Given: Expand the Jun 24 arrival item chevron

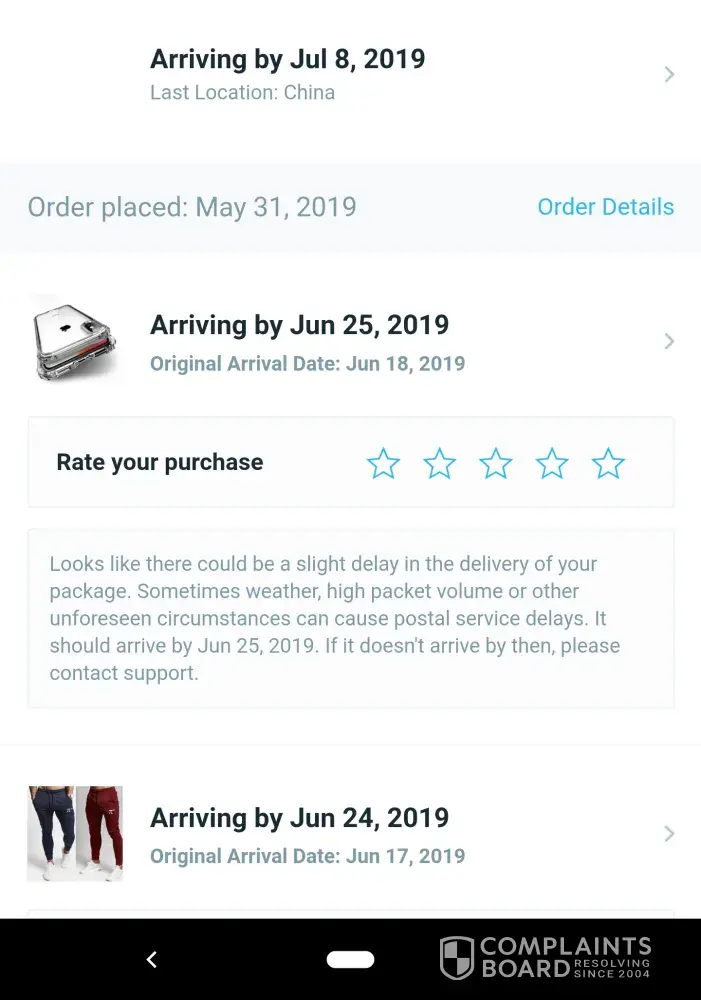Looking at the screenshot, I should [669, 834].
